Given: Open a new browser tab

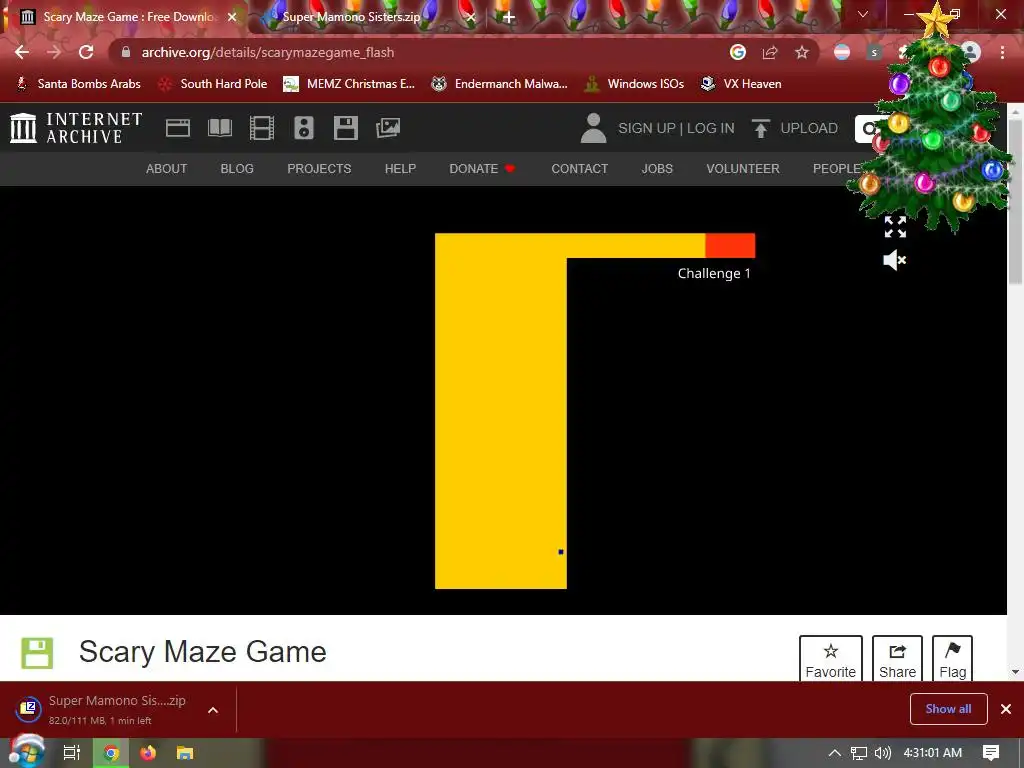Looking at the screenshot, I should [509, 17].
